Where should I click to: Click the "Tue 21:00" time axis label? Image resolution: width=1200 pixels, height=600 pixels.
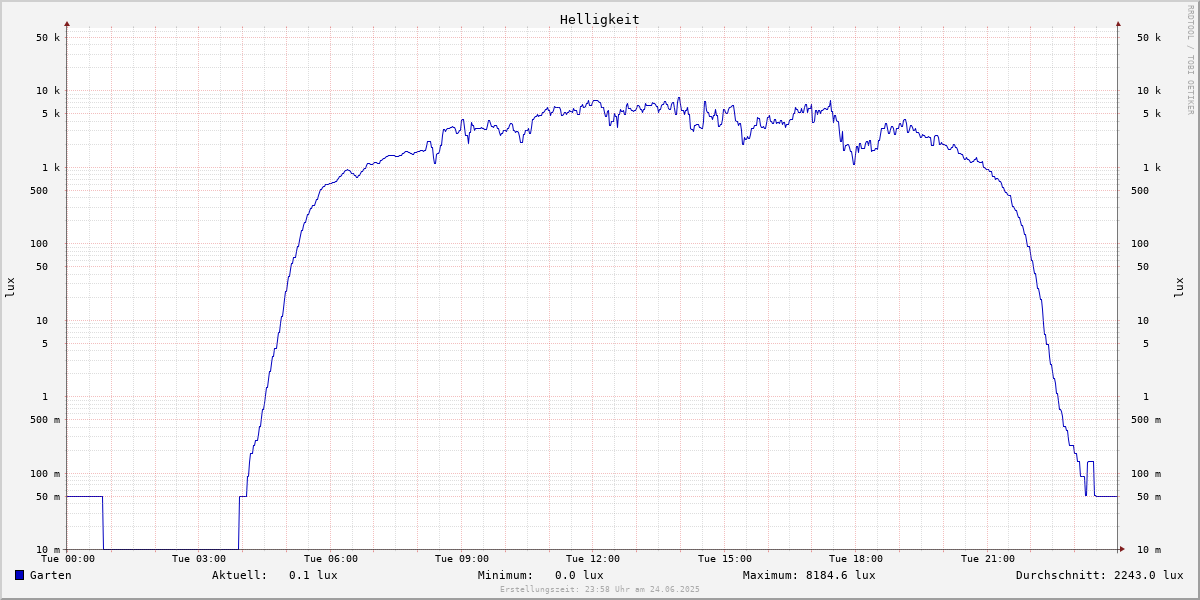point(988,559)
